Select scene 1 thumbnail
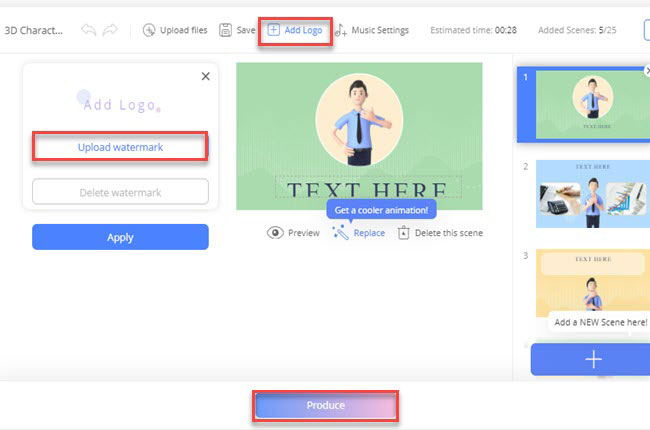The height and width of the screenshot is (430, 650). tap(584, 105)
